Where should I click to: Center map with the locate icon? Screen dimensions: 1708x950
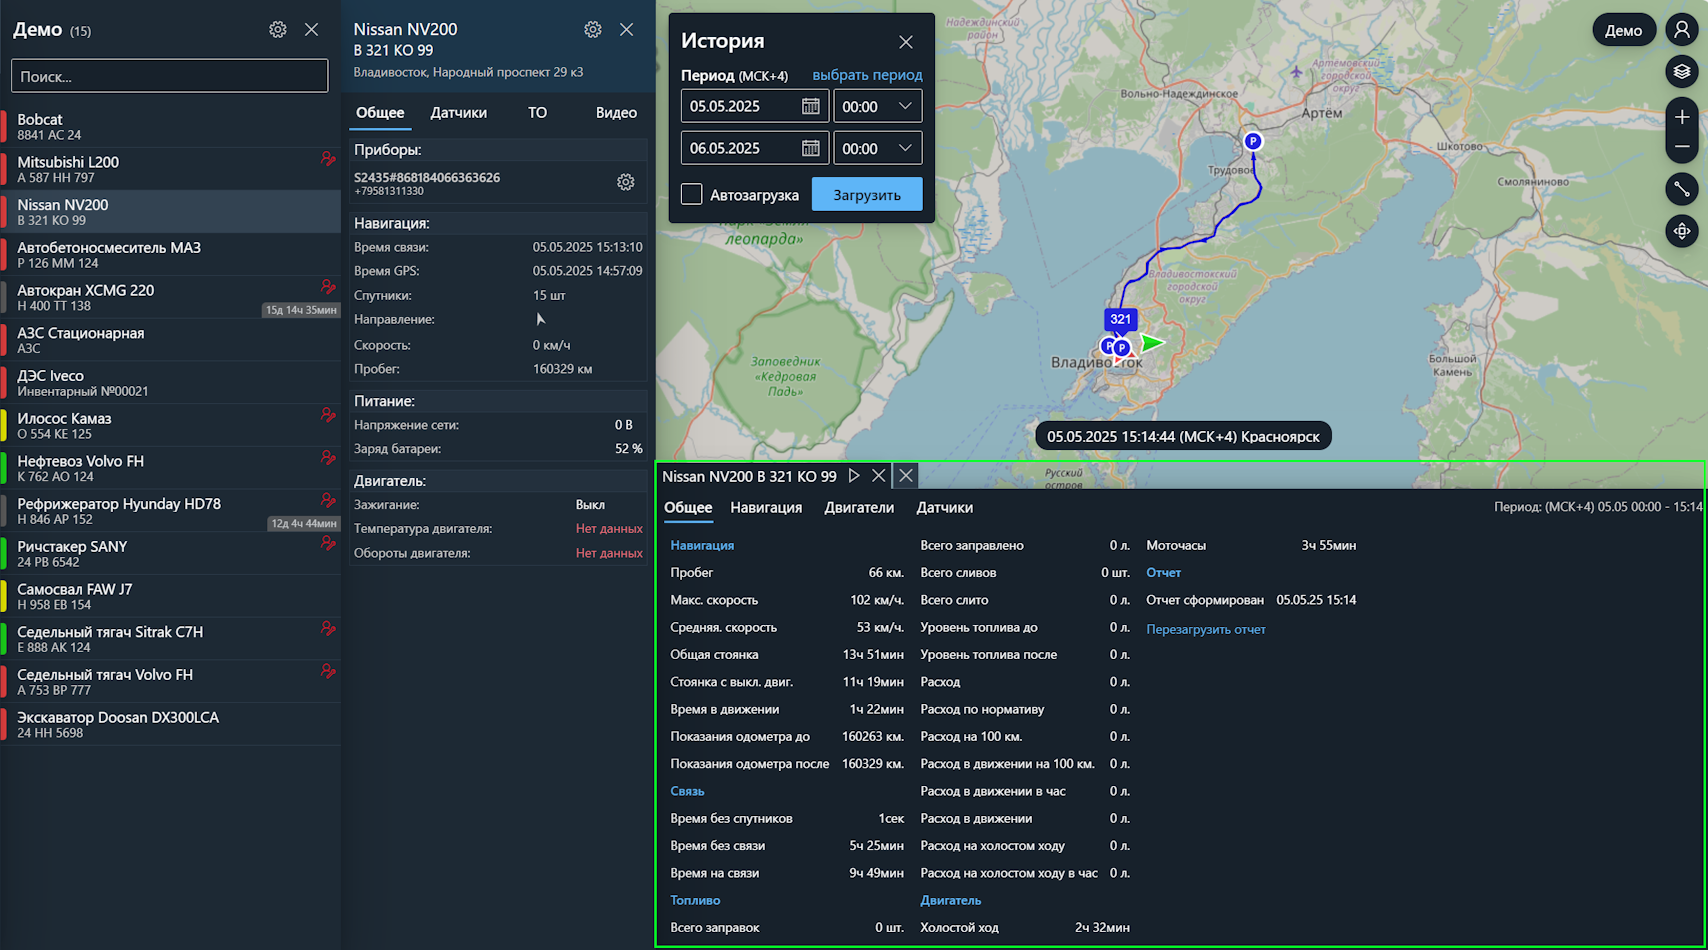click(1682, 231)
